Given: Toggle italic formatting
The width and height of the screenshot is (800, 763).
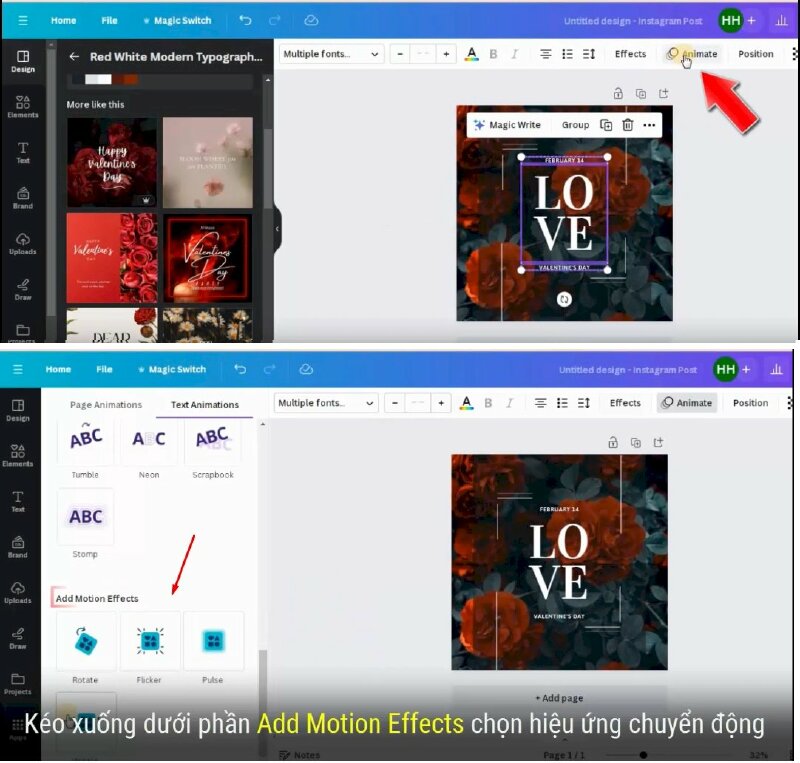Looking at the screenshot, I should tap(513, 54).
